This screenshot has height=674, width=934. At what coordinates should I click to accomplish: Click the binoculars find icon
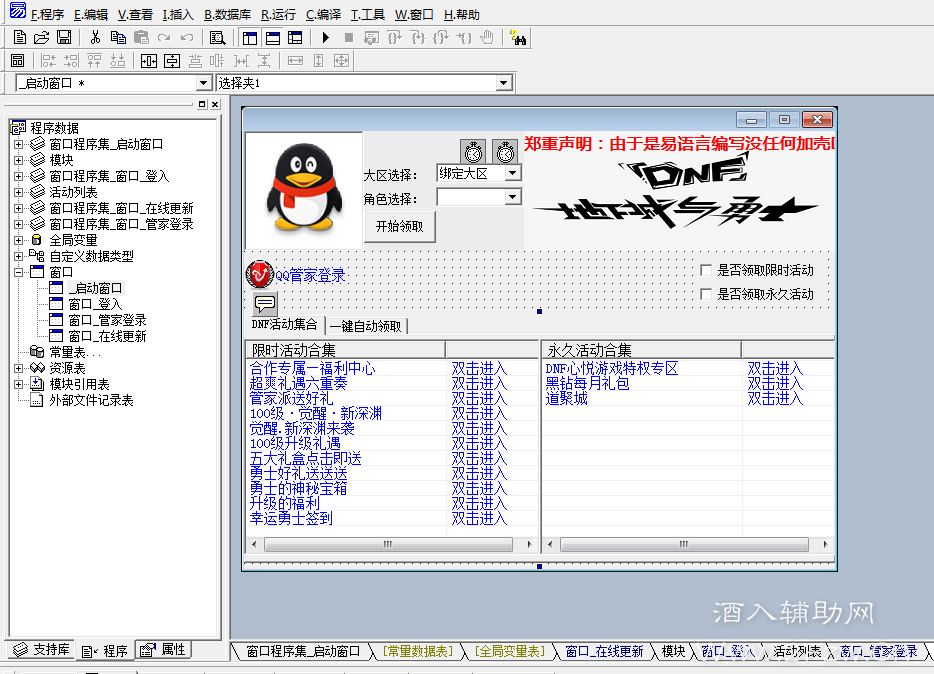click(518, 38)
